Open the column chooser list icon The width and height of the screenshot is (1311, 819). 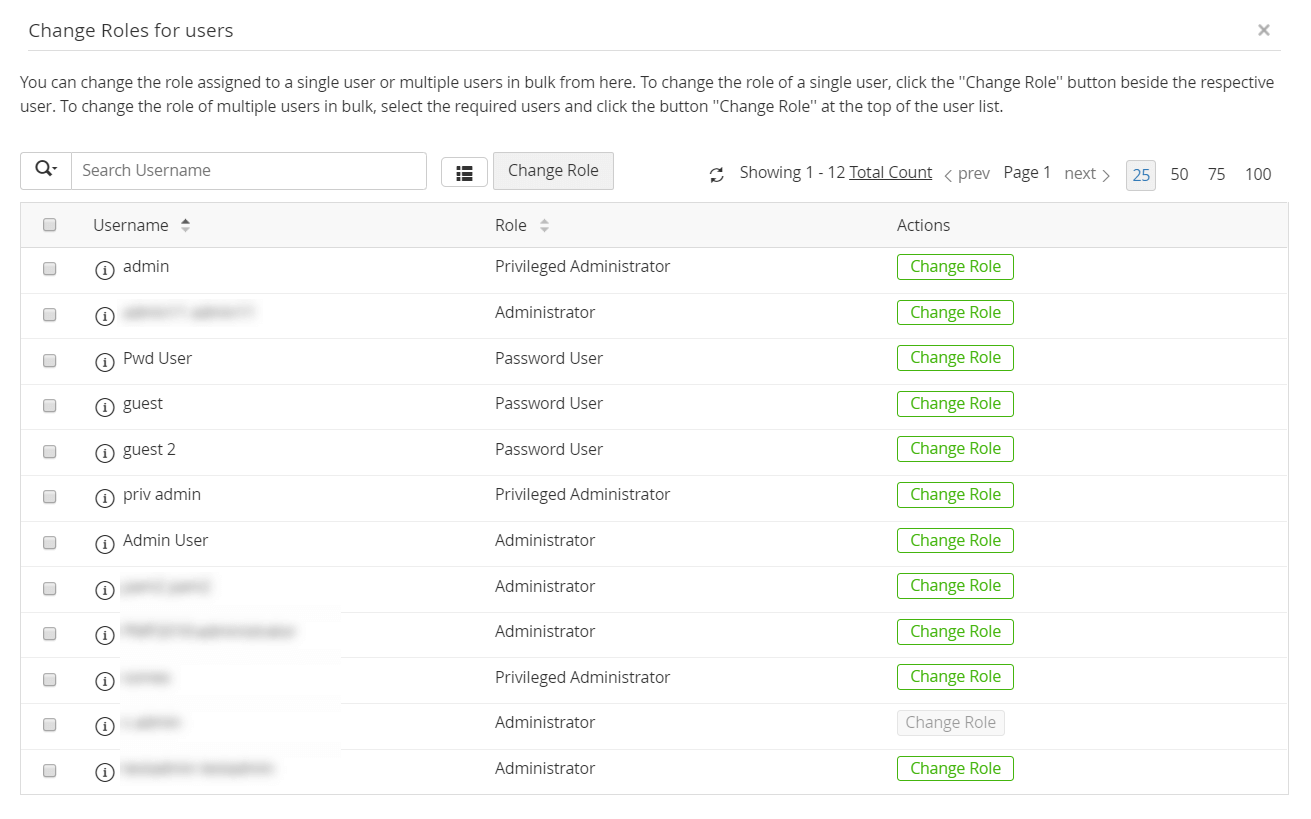[x=464, y=173]
